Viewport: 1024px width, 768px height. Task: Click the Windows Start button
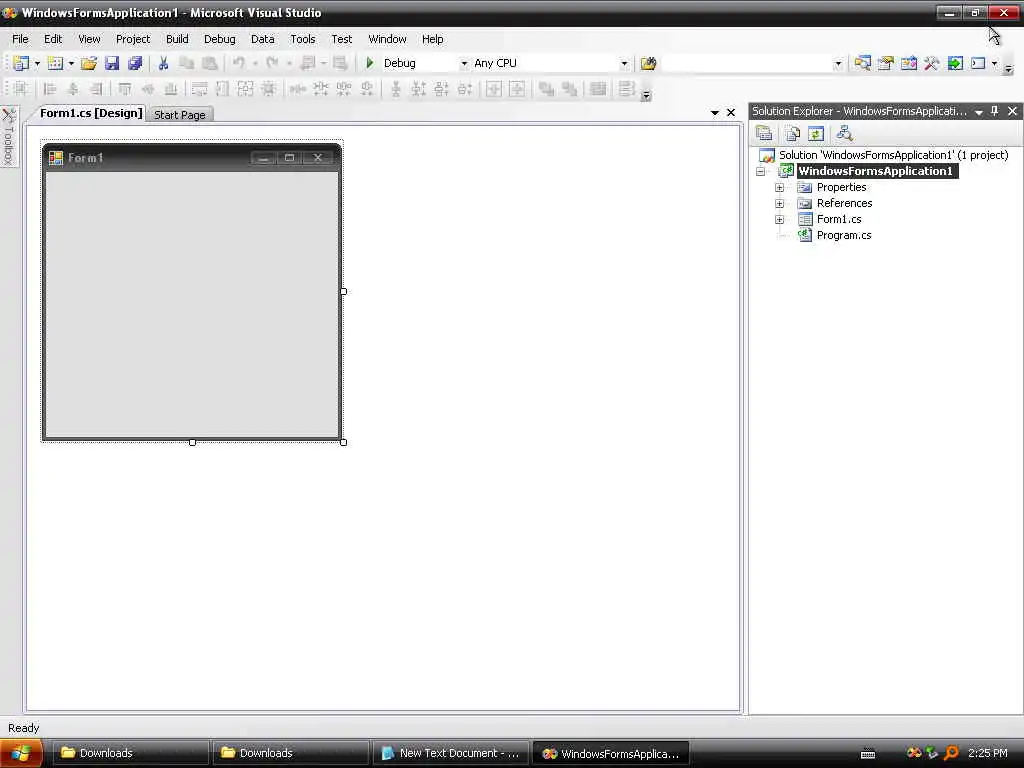21,754
